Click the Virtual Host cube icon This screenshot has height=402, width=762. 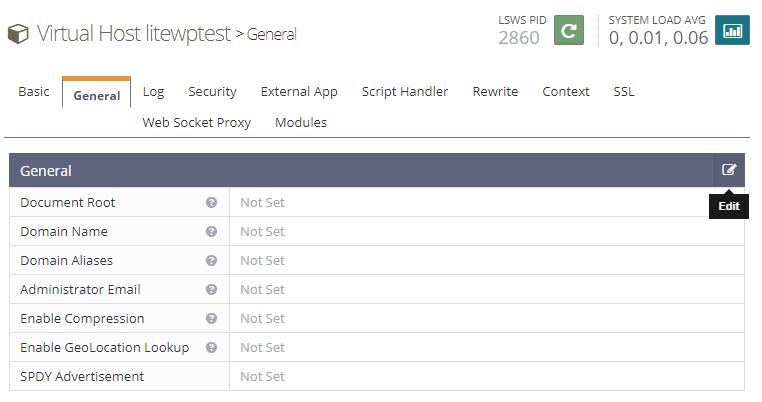[x=18, y=34]
